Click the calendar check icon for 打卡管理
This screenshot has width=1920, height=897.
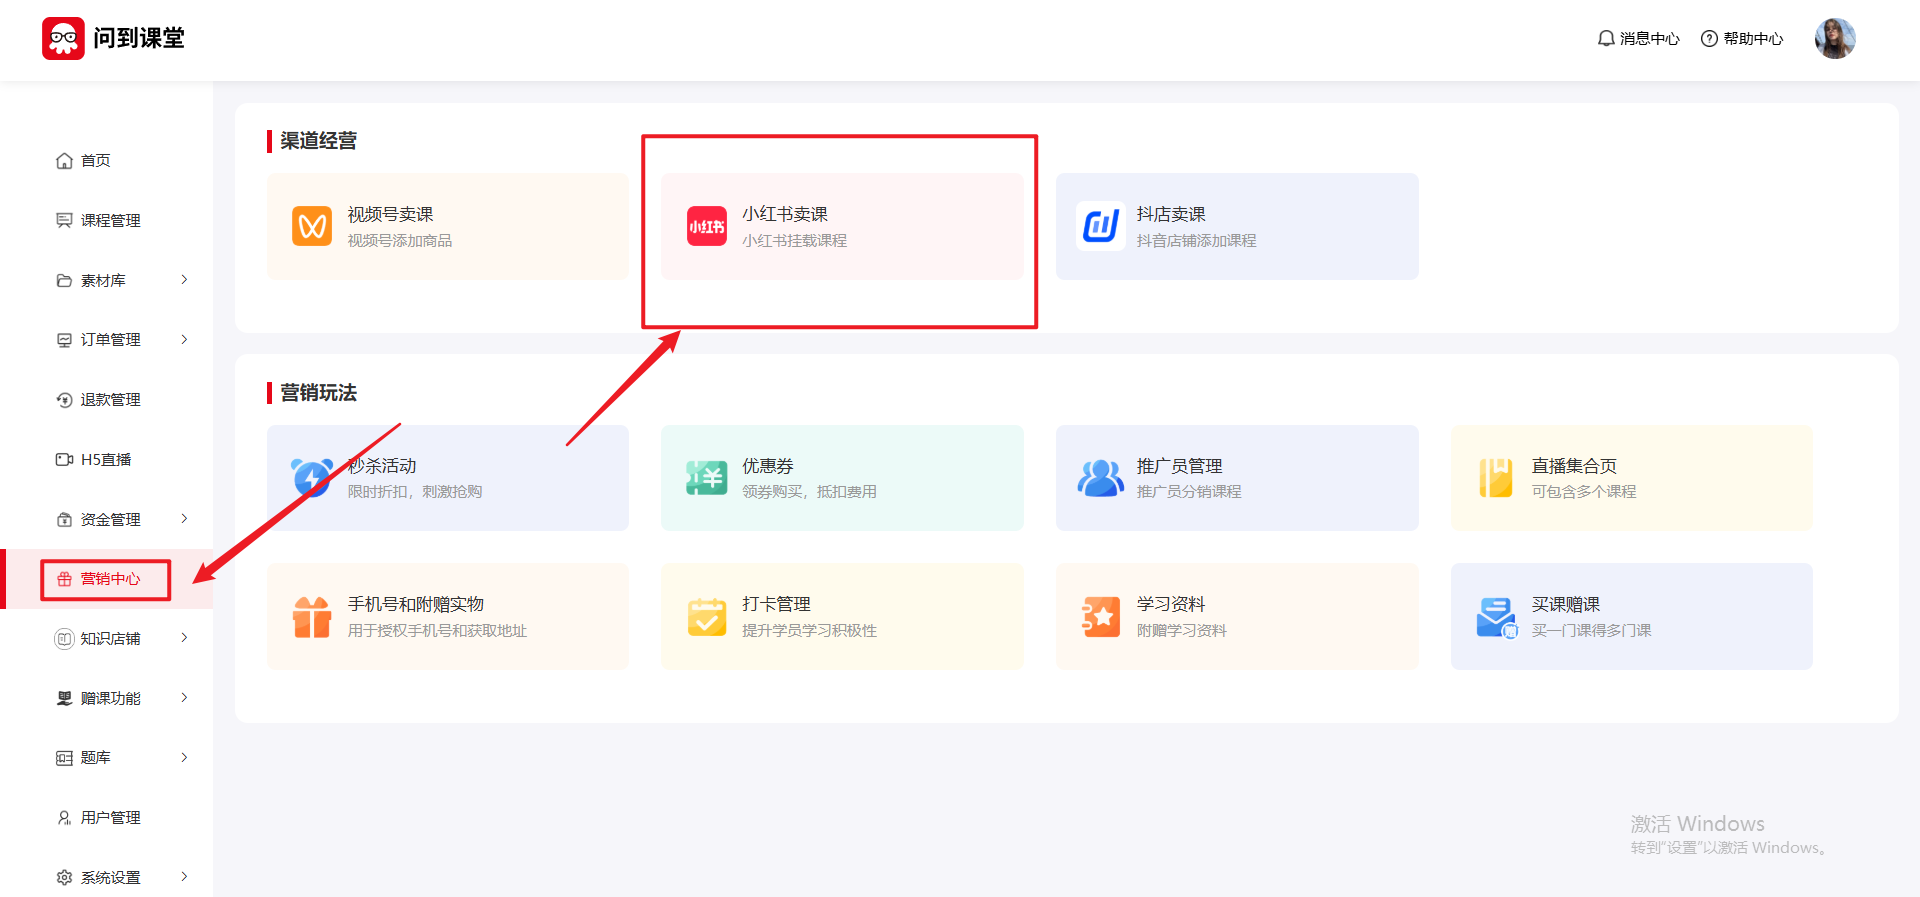coord(707,617)
